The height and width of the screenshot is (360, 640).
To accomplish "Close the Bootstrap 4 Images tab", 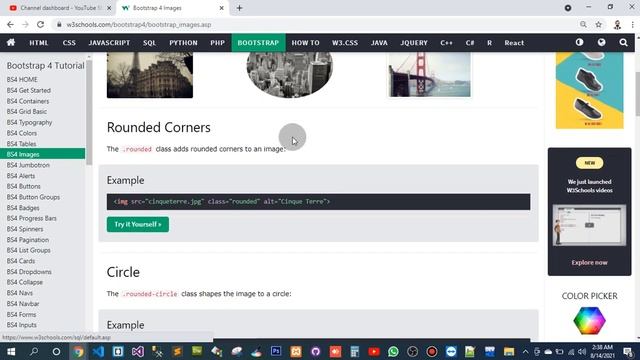I will pyautogui.click(x=222, y=8).
